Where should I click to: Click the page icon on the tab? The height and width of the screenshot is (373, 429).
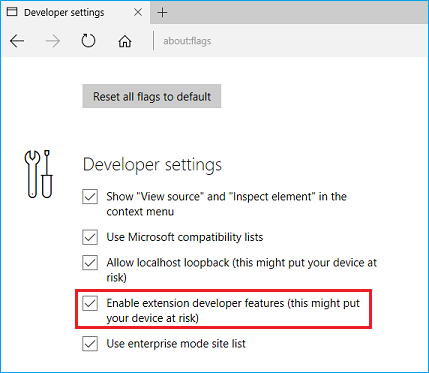pyautogui.click(x=12, y=12)
